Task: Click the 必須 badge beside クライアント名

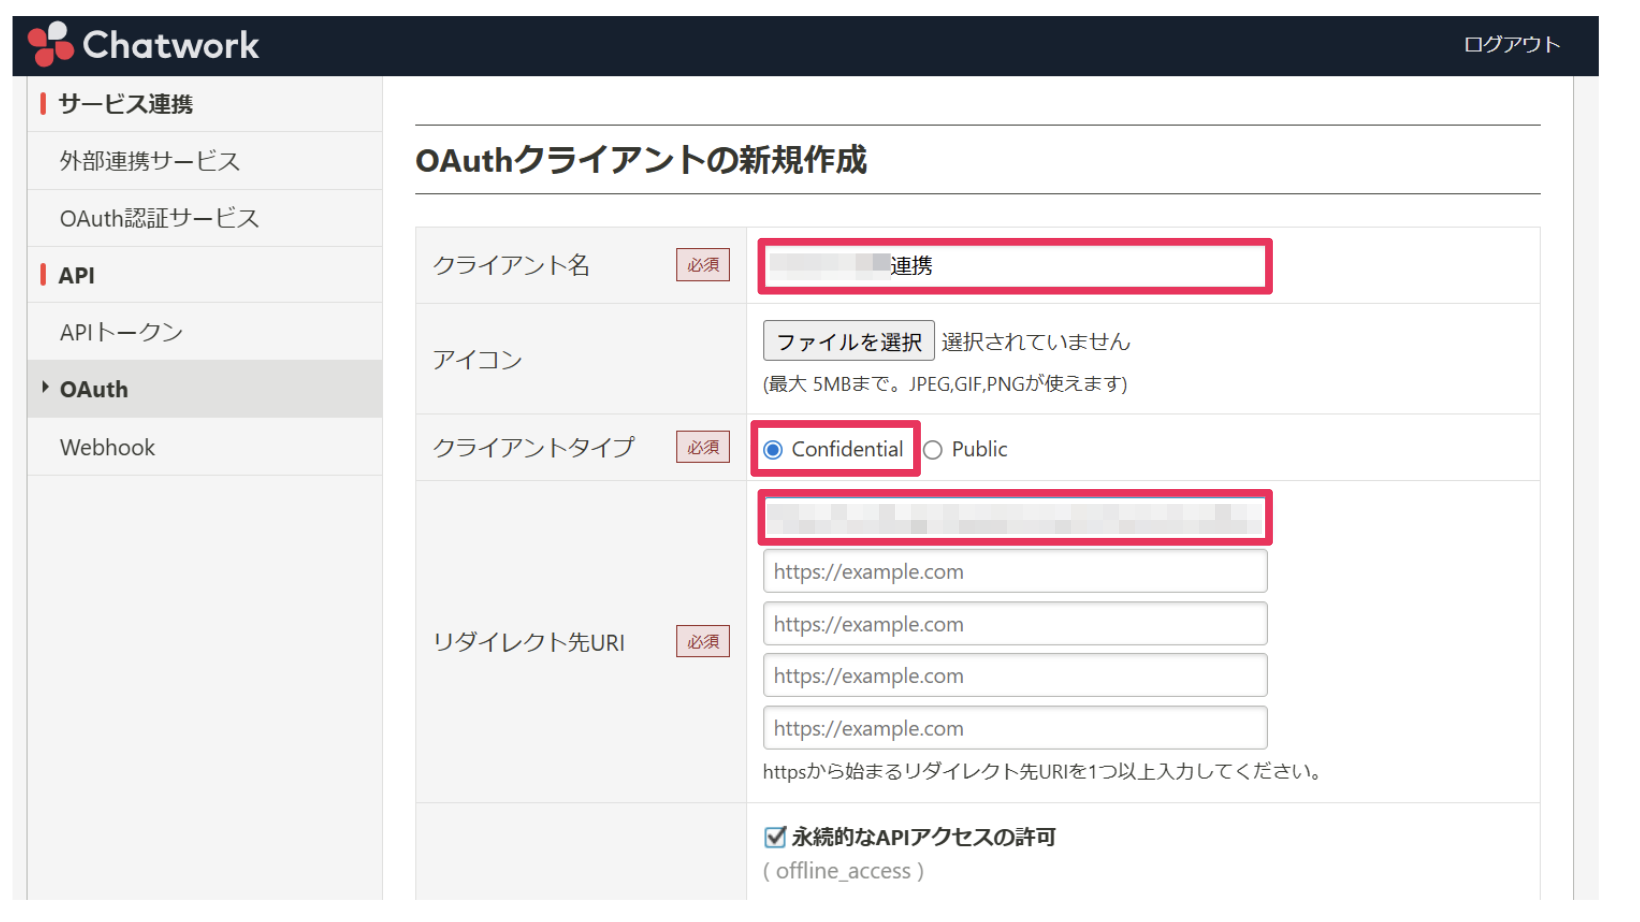Action: coord(703,265)
